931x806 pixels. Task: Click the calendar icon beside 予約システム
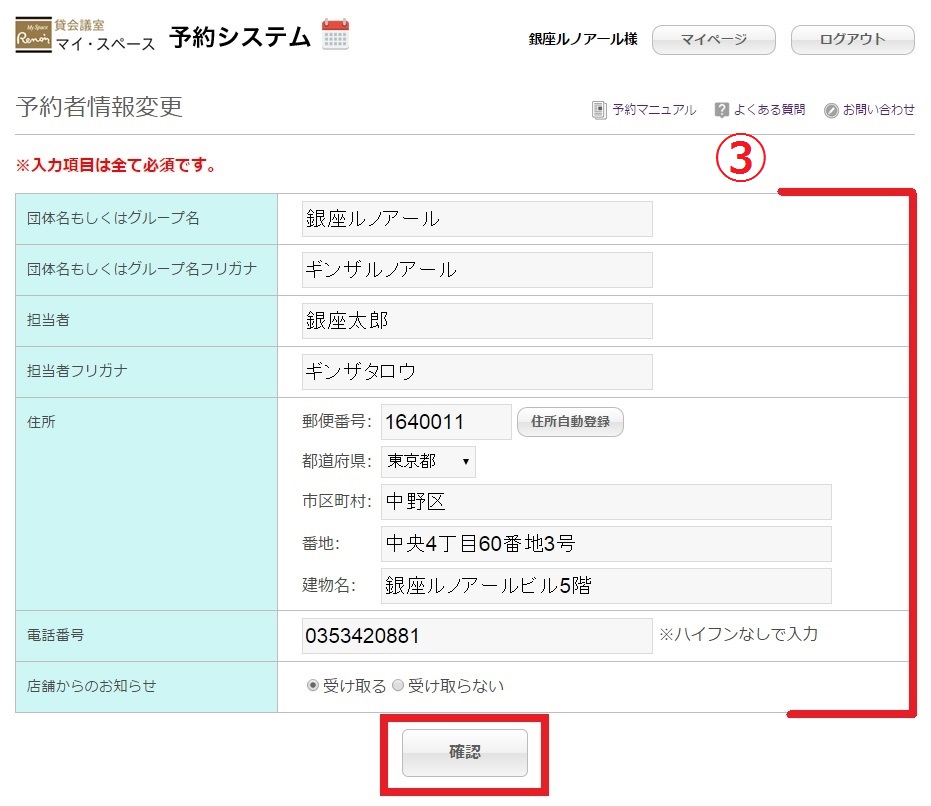[x=335, y=35]
